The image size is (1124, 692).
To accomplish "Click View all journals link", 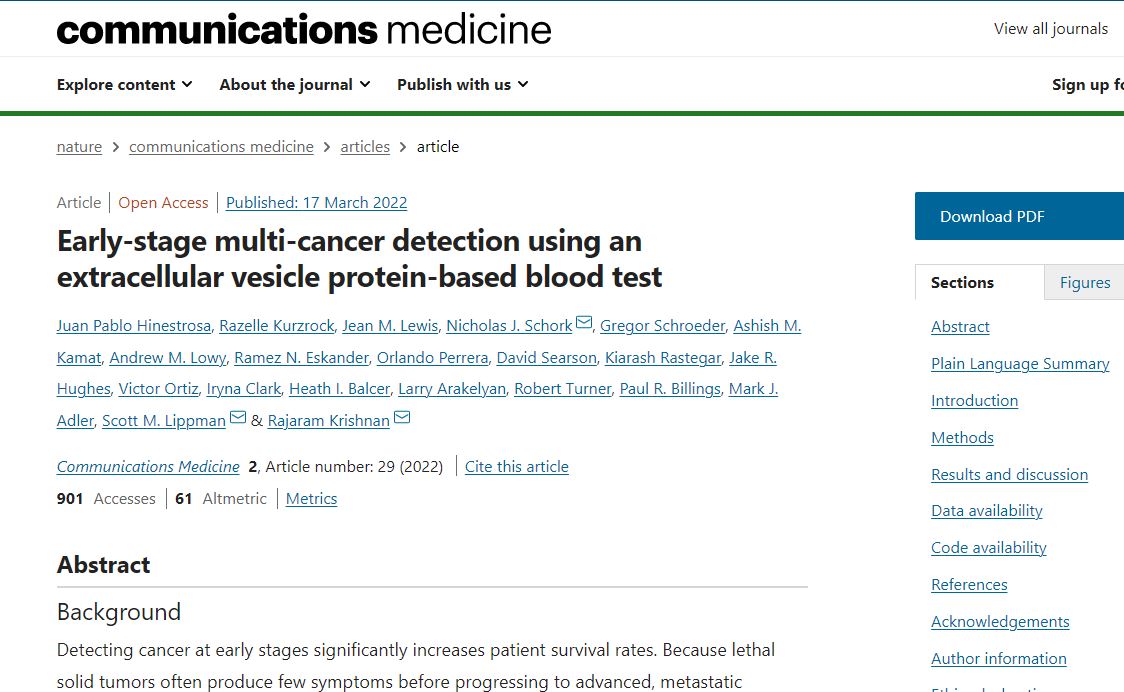I will [x=1051, y=29].
